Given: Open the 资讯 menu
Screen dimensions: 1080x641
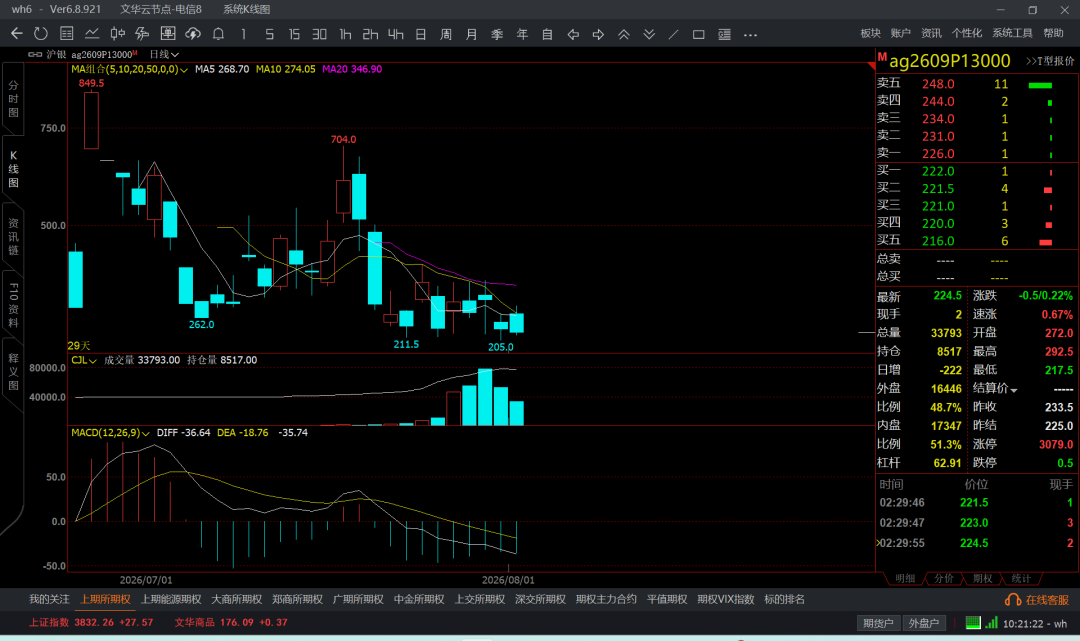Looking at the screenshot, I should (x=931, y=33).
